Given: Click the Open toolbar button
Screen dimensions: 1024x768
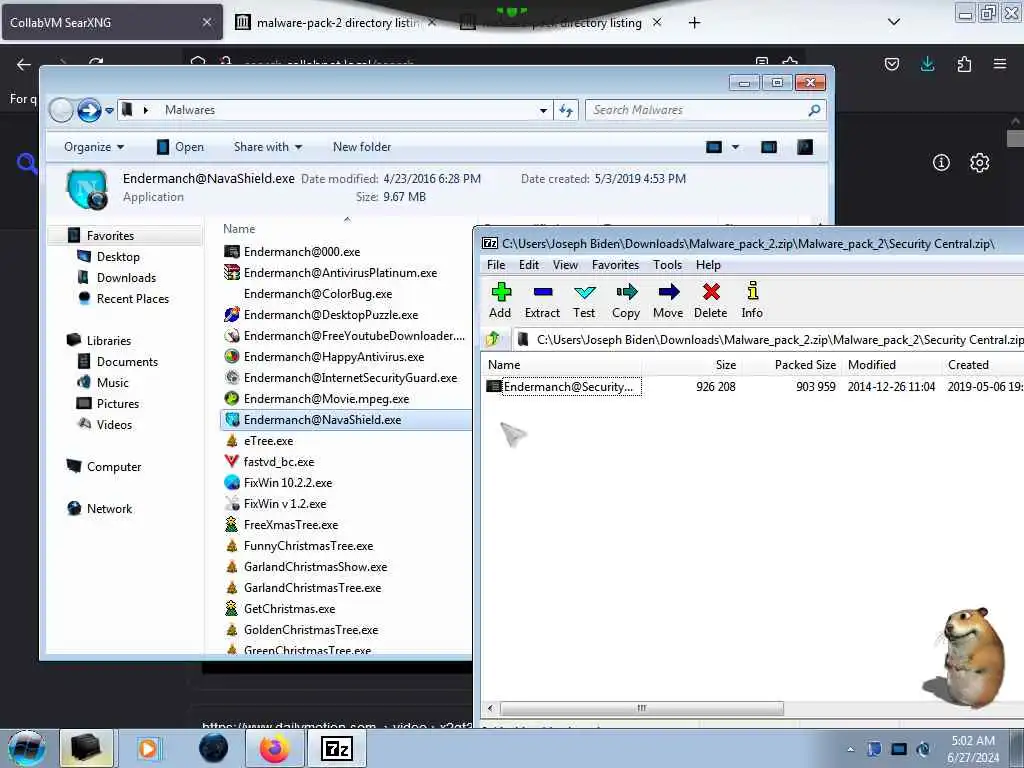Looking at the screenshot, I should click(x=181, y=147).
